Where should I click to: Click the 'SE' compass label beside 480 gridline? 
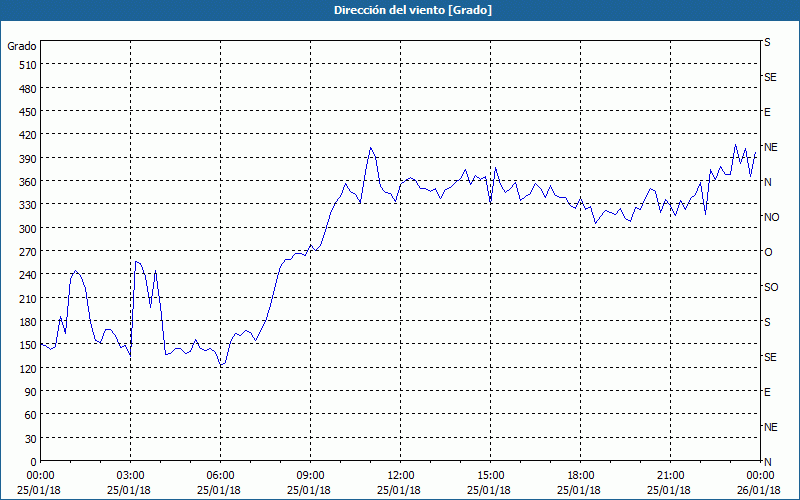point(770,77)
